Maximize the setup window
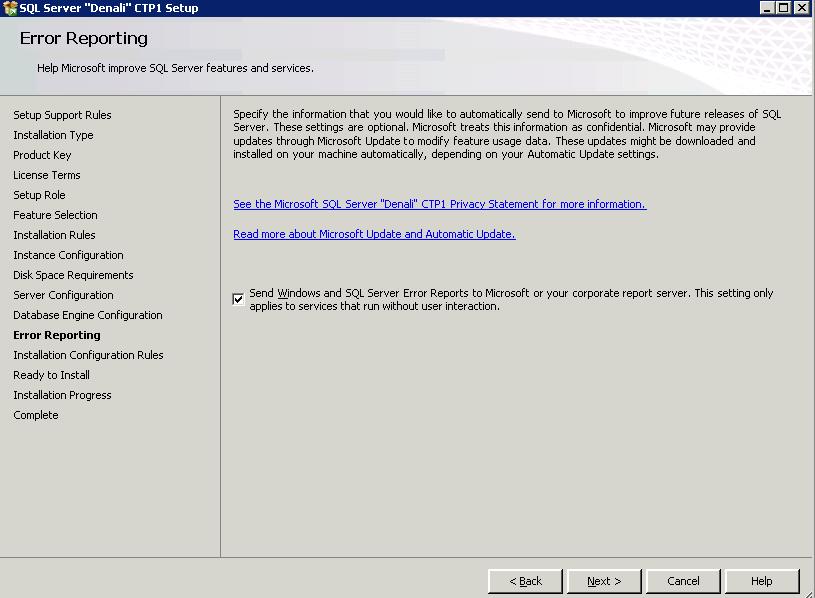The width and height of the screenshot is (815, 598). pos(784,8)
